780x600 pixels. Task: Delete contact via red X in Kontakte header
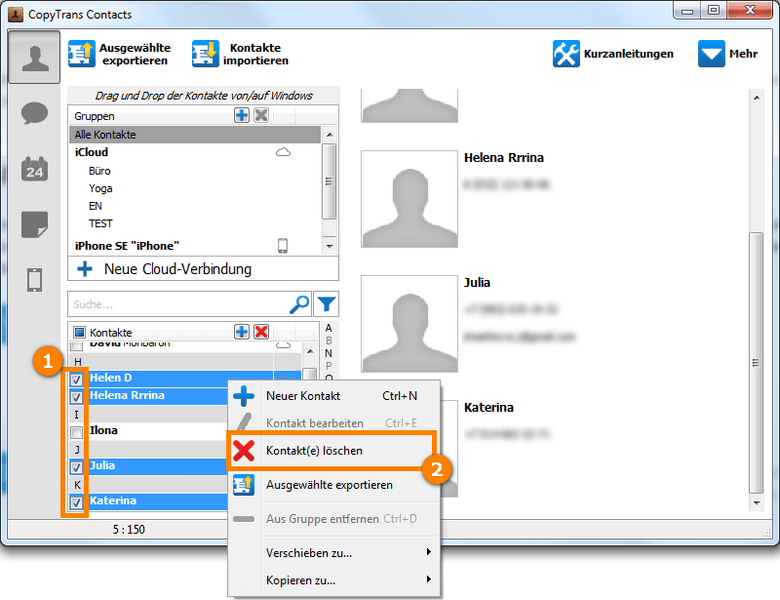[x=261, y=332]
